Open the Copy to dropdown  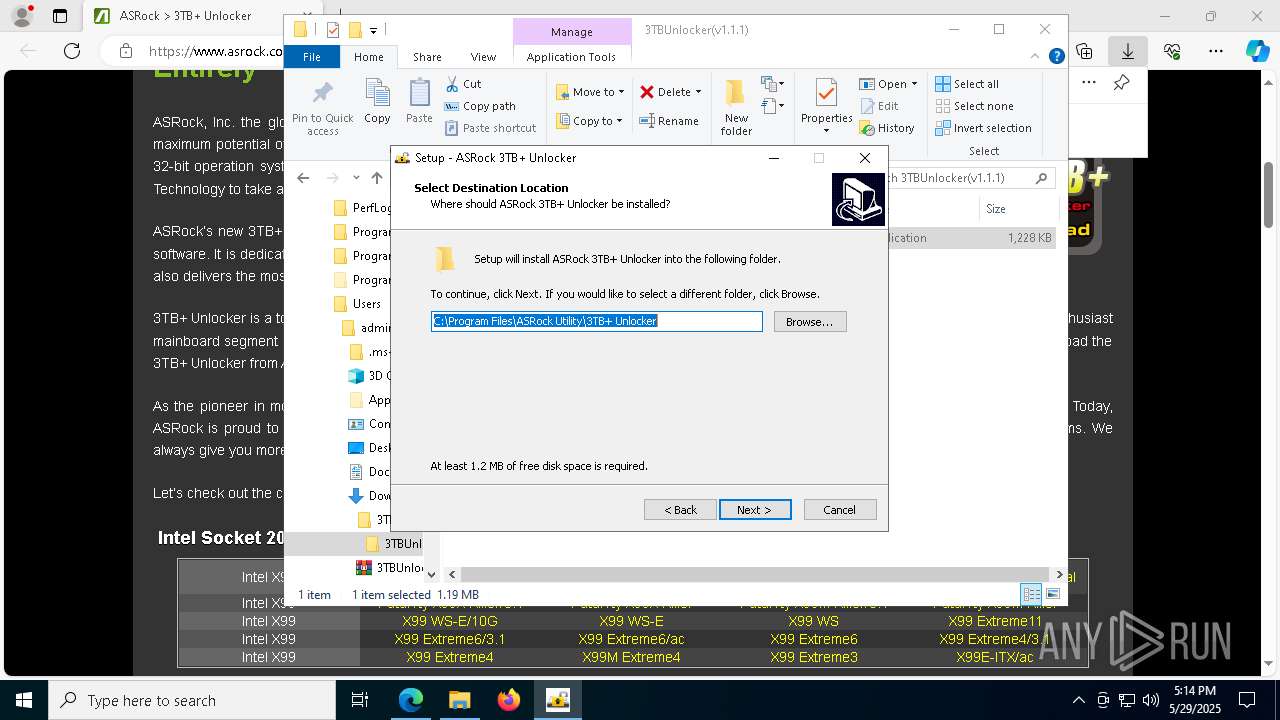589,121
